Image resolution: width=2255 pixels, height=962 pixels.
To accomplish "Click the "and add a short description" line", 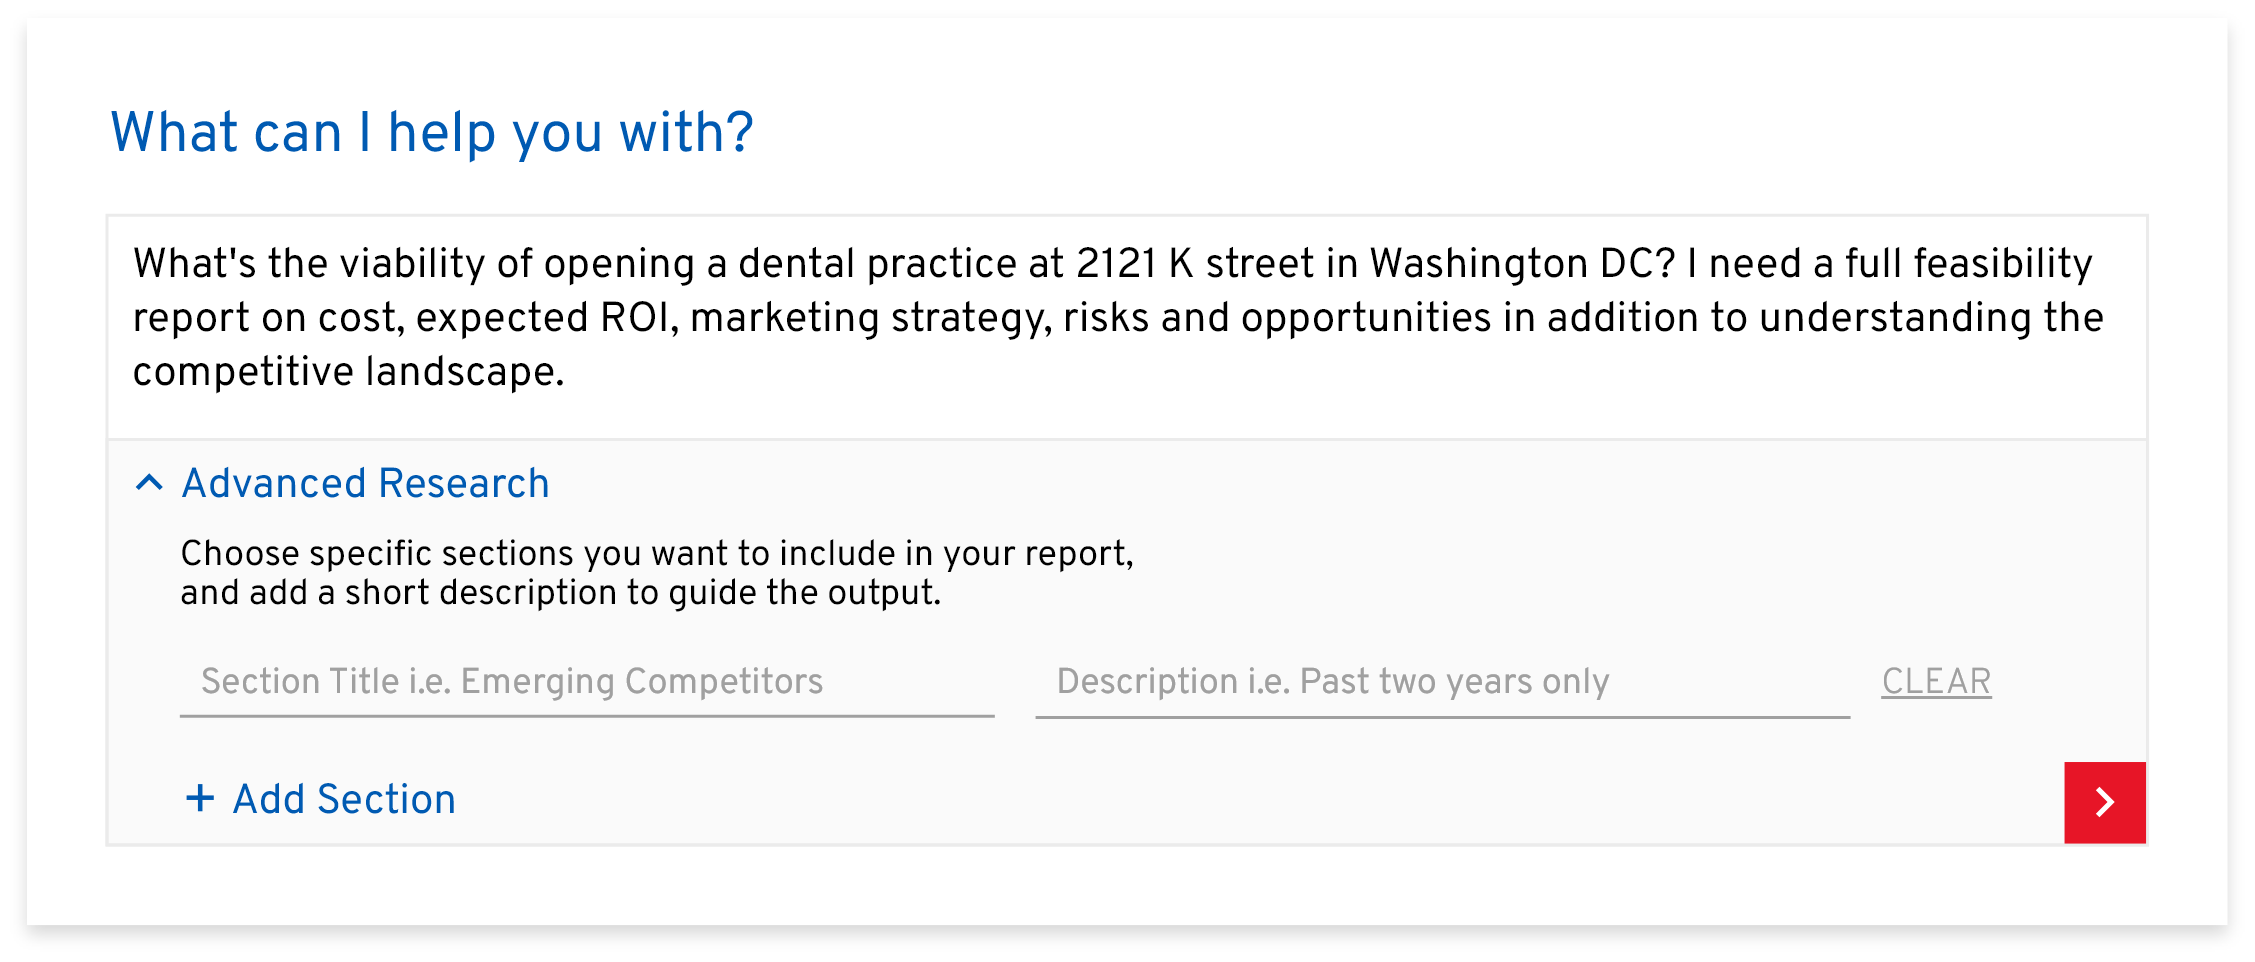I will coord(560,593).
